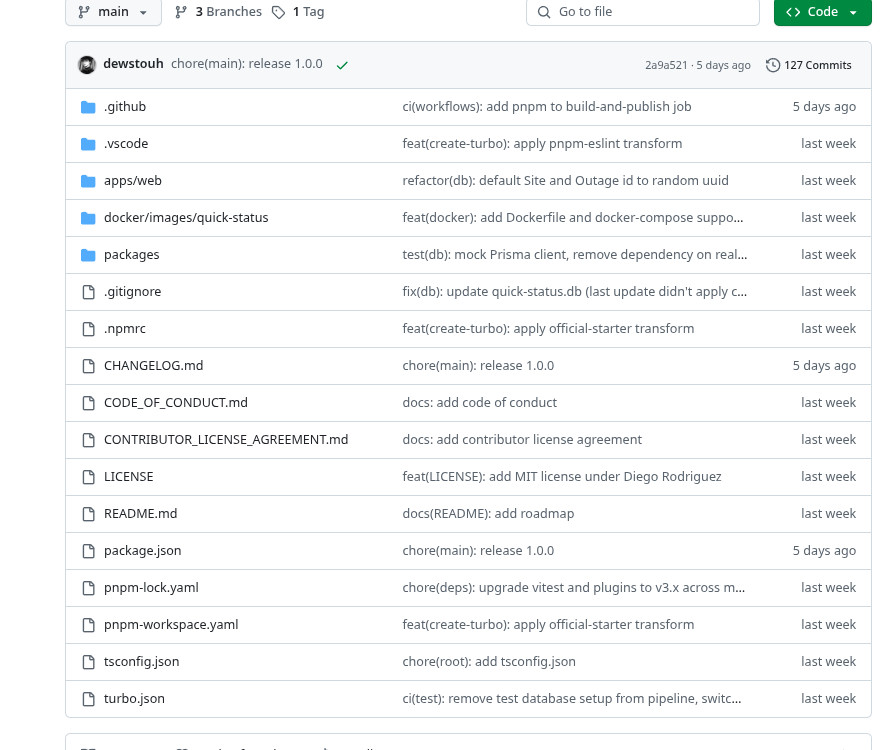Click the file icon next to pnpm-workspace.yaml

(89, 625)
